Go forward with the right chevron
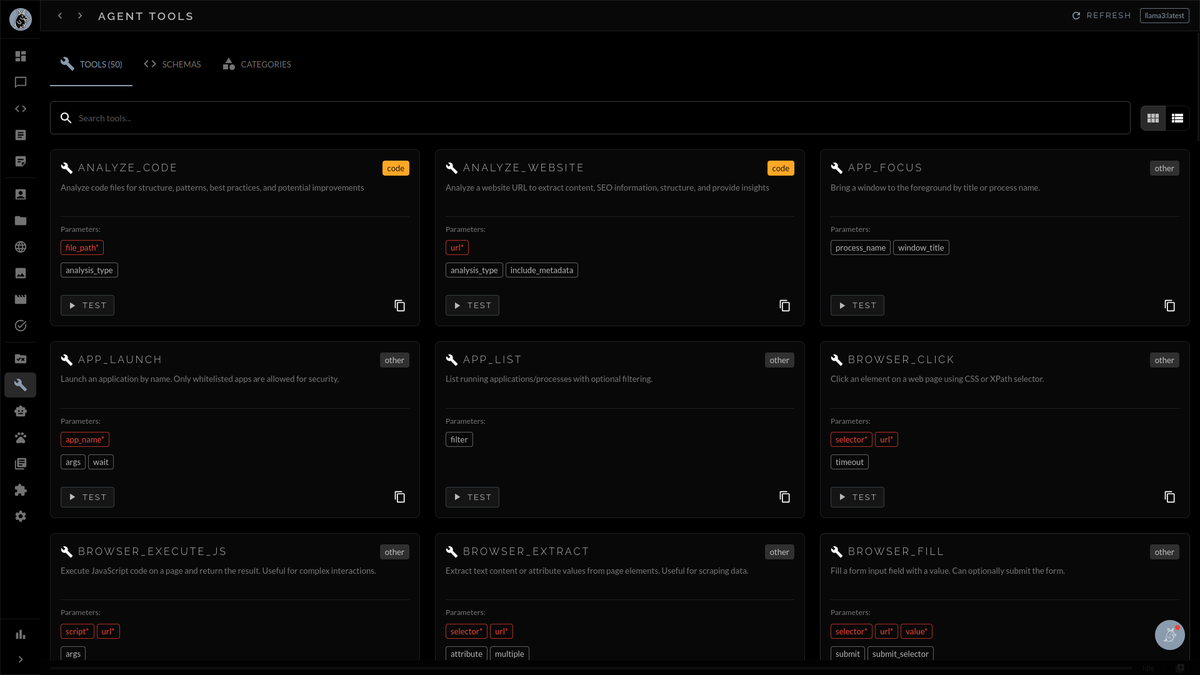This screenshot has width=1200, height=675. 80,16
